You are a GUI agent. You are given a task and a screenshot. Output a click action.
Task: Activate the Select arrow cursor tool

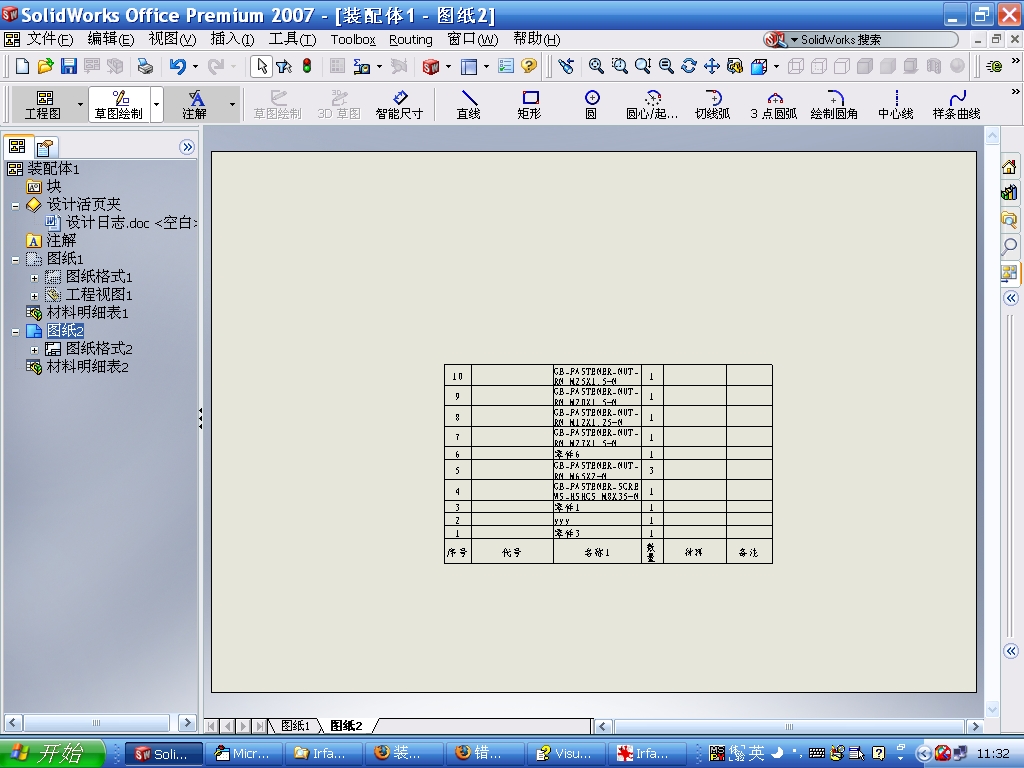pyautogui.click(x=261, y=66)
